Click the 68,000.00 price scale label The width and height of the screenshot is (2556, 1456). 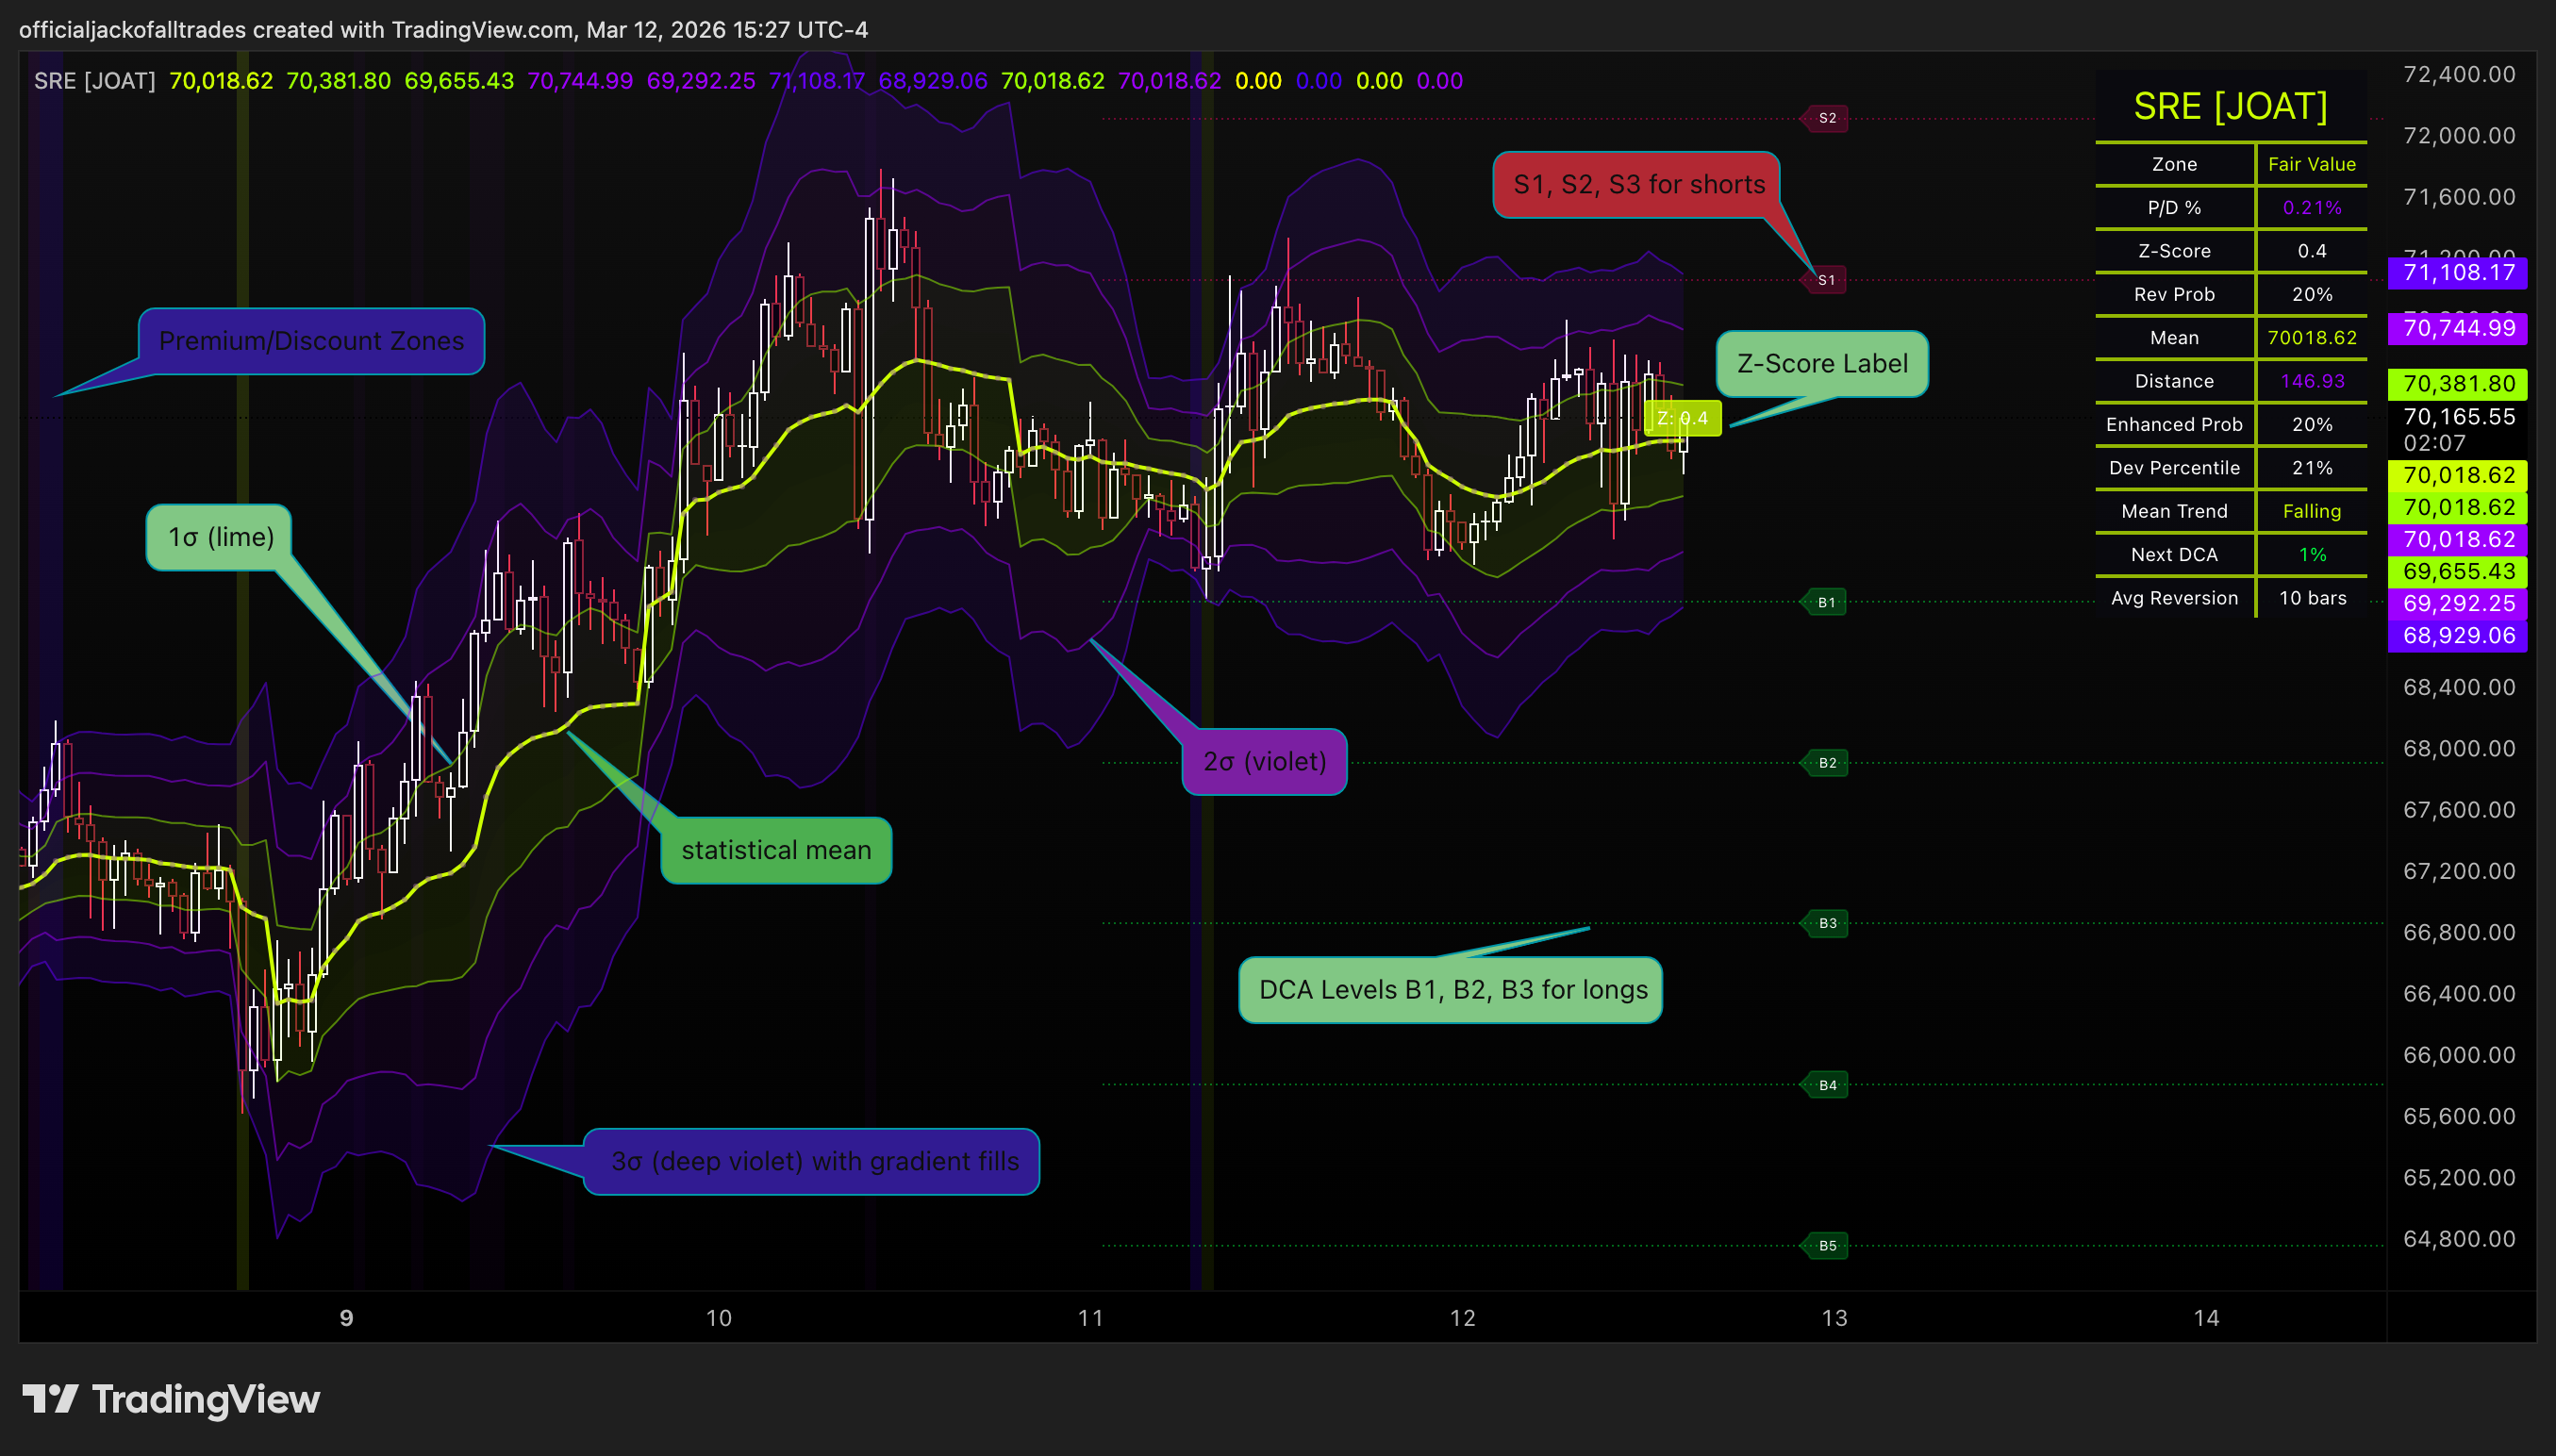pyautogui.click(x=2459, y=749)
